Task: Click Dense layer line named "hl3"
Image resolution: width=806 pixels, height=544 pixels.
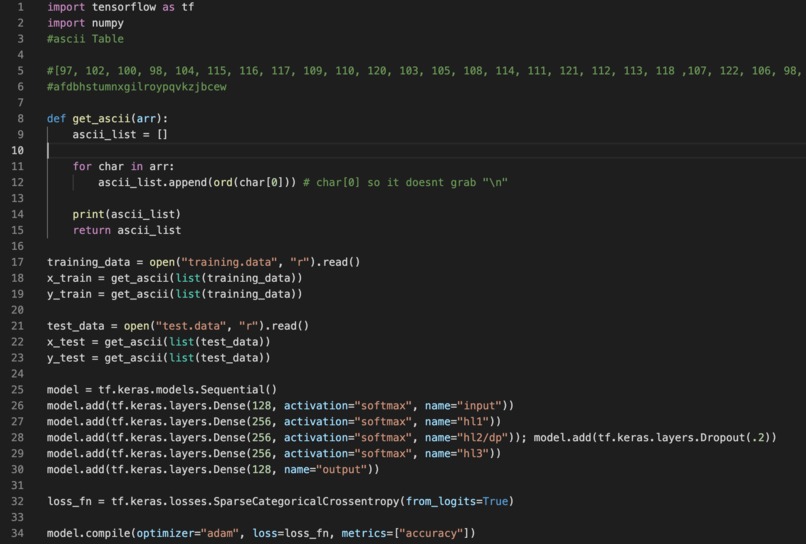Action: [x=274, y=454]
